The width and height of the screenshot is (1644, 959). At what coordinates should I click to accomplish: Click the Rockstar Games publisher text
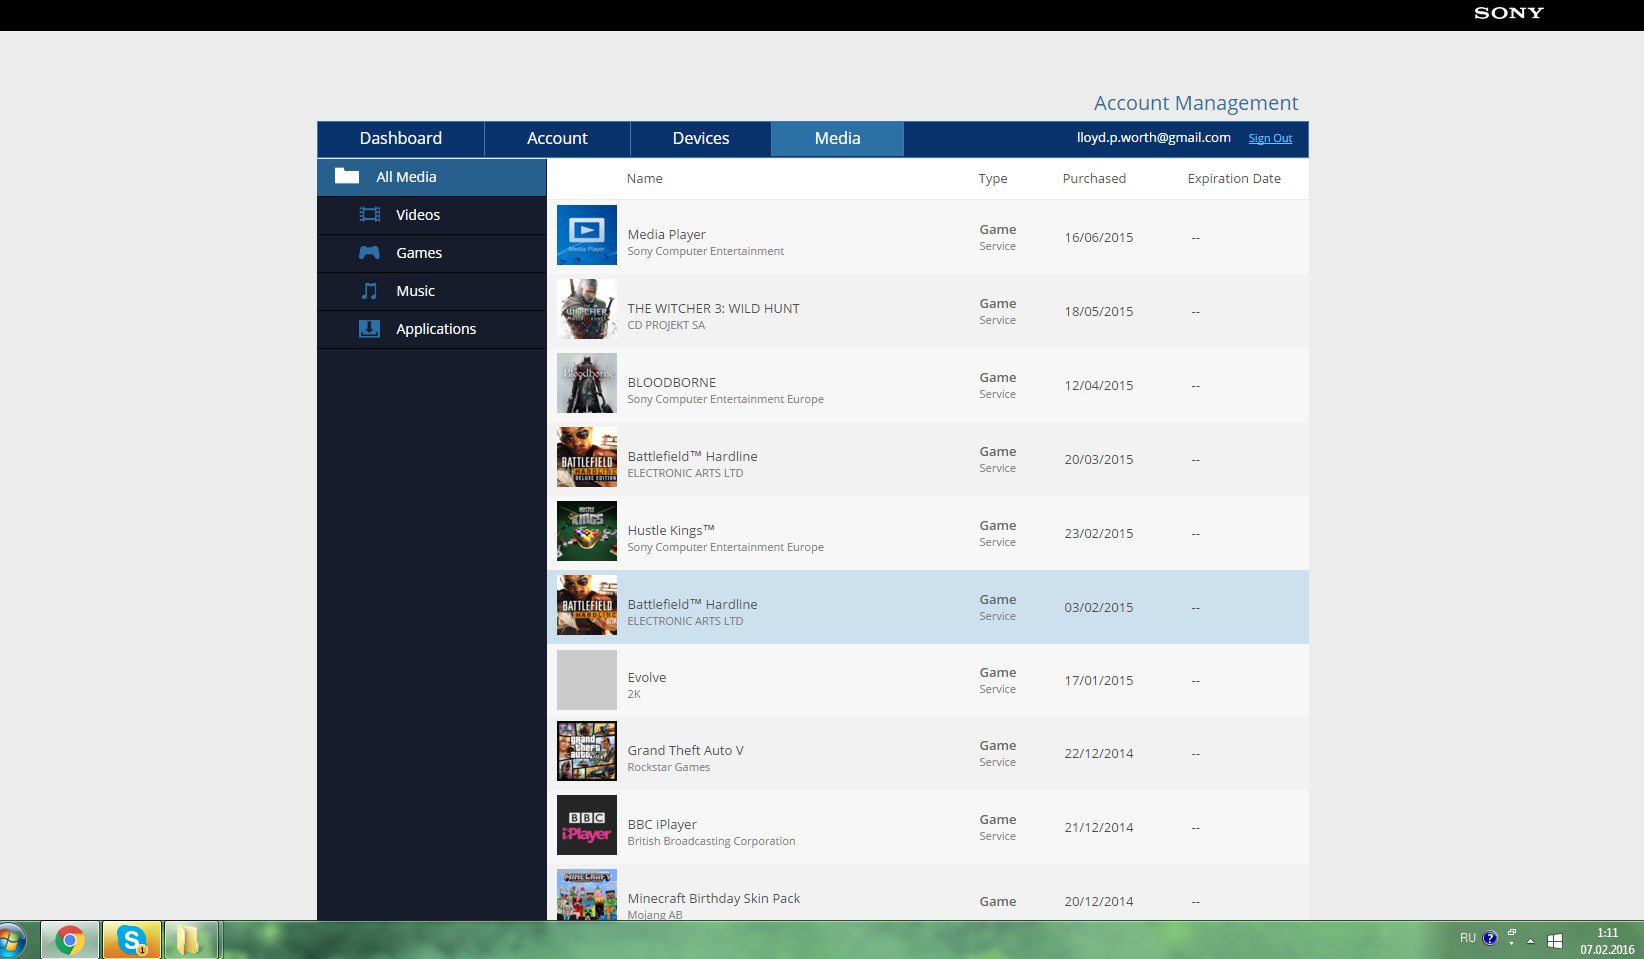click(x=668, y=767)
